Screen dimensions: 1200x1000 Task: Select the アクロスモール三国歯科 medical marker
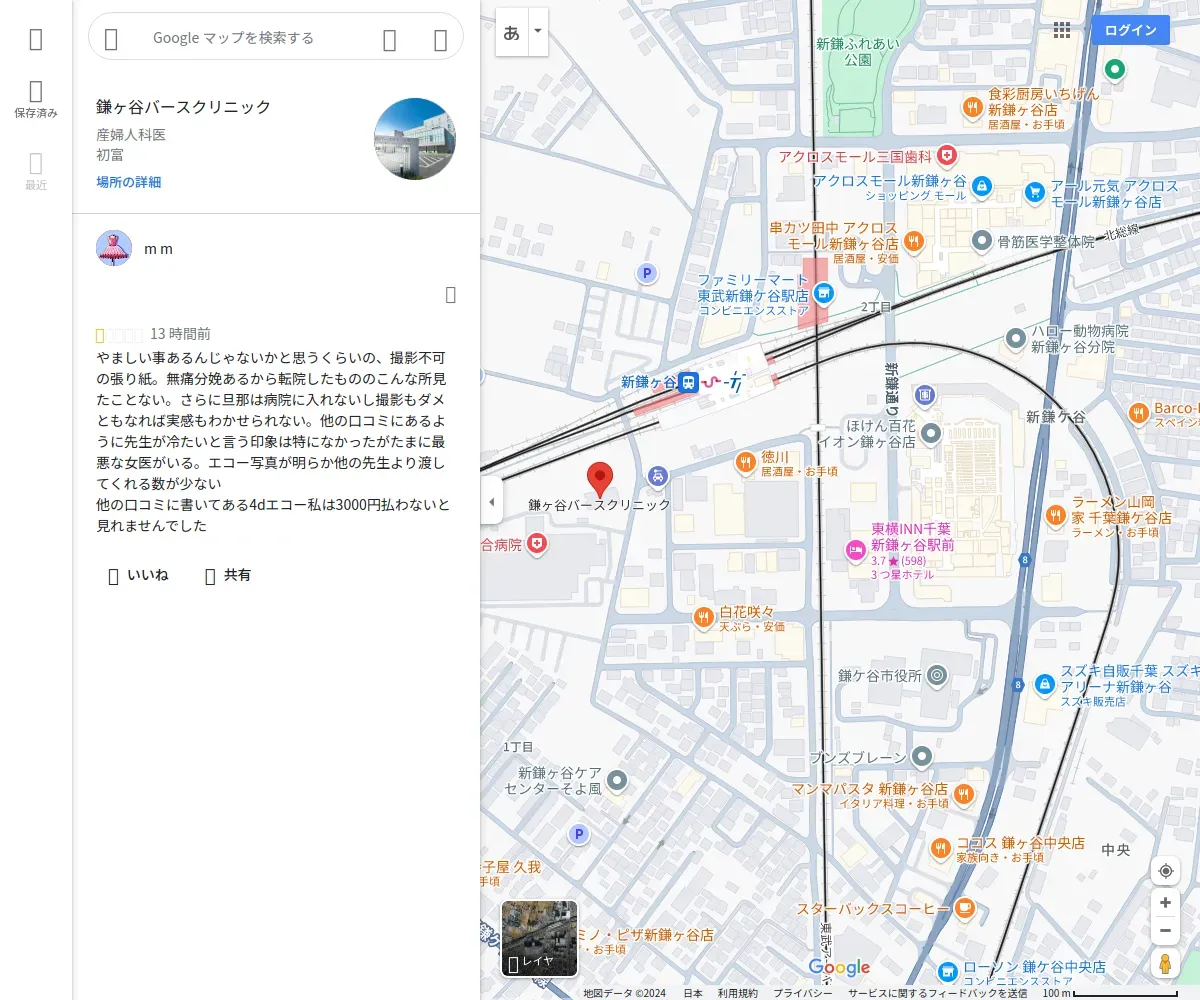946,155
